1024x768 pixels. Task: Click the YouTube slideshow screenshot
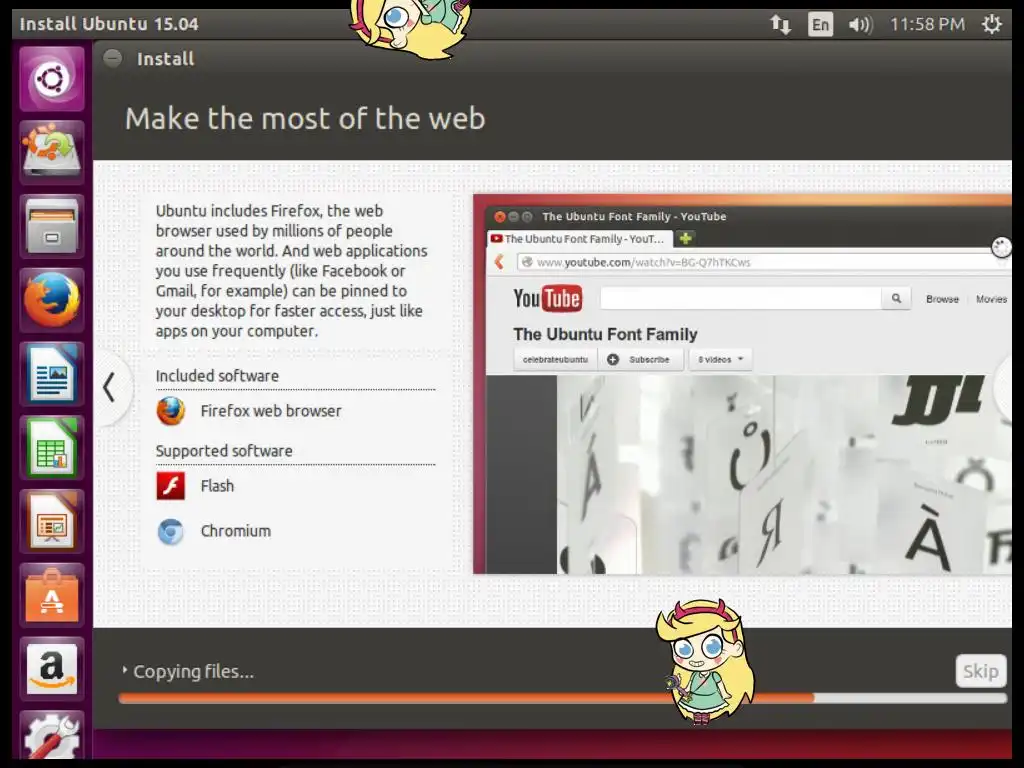click(743, 384)
